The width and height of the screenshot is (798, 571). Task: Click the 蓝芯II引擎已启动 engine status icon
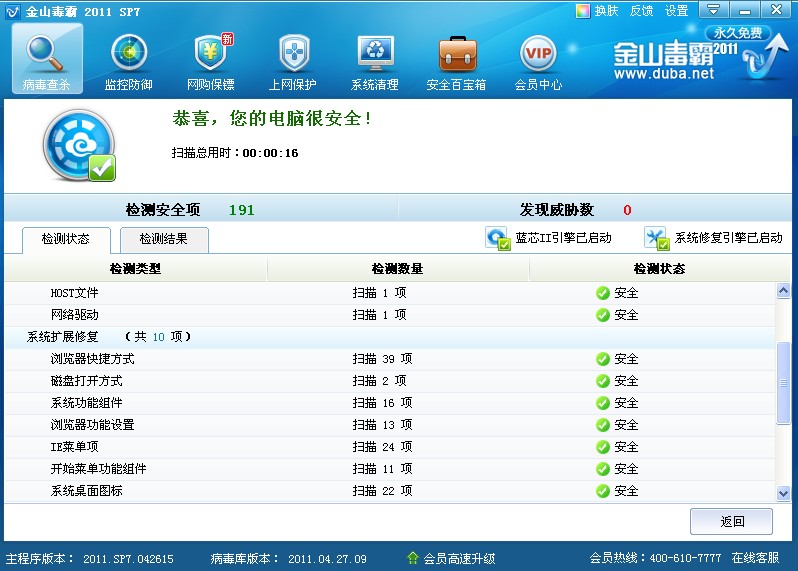click(497, 238)
